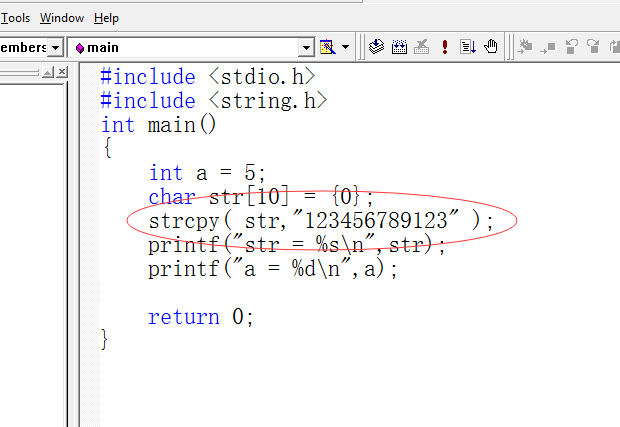This screenshot has width=620, height=427.
Task: Open the WizardBar actions dropdown arrow
Action: coord(346,47)
